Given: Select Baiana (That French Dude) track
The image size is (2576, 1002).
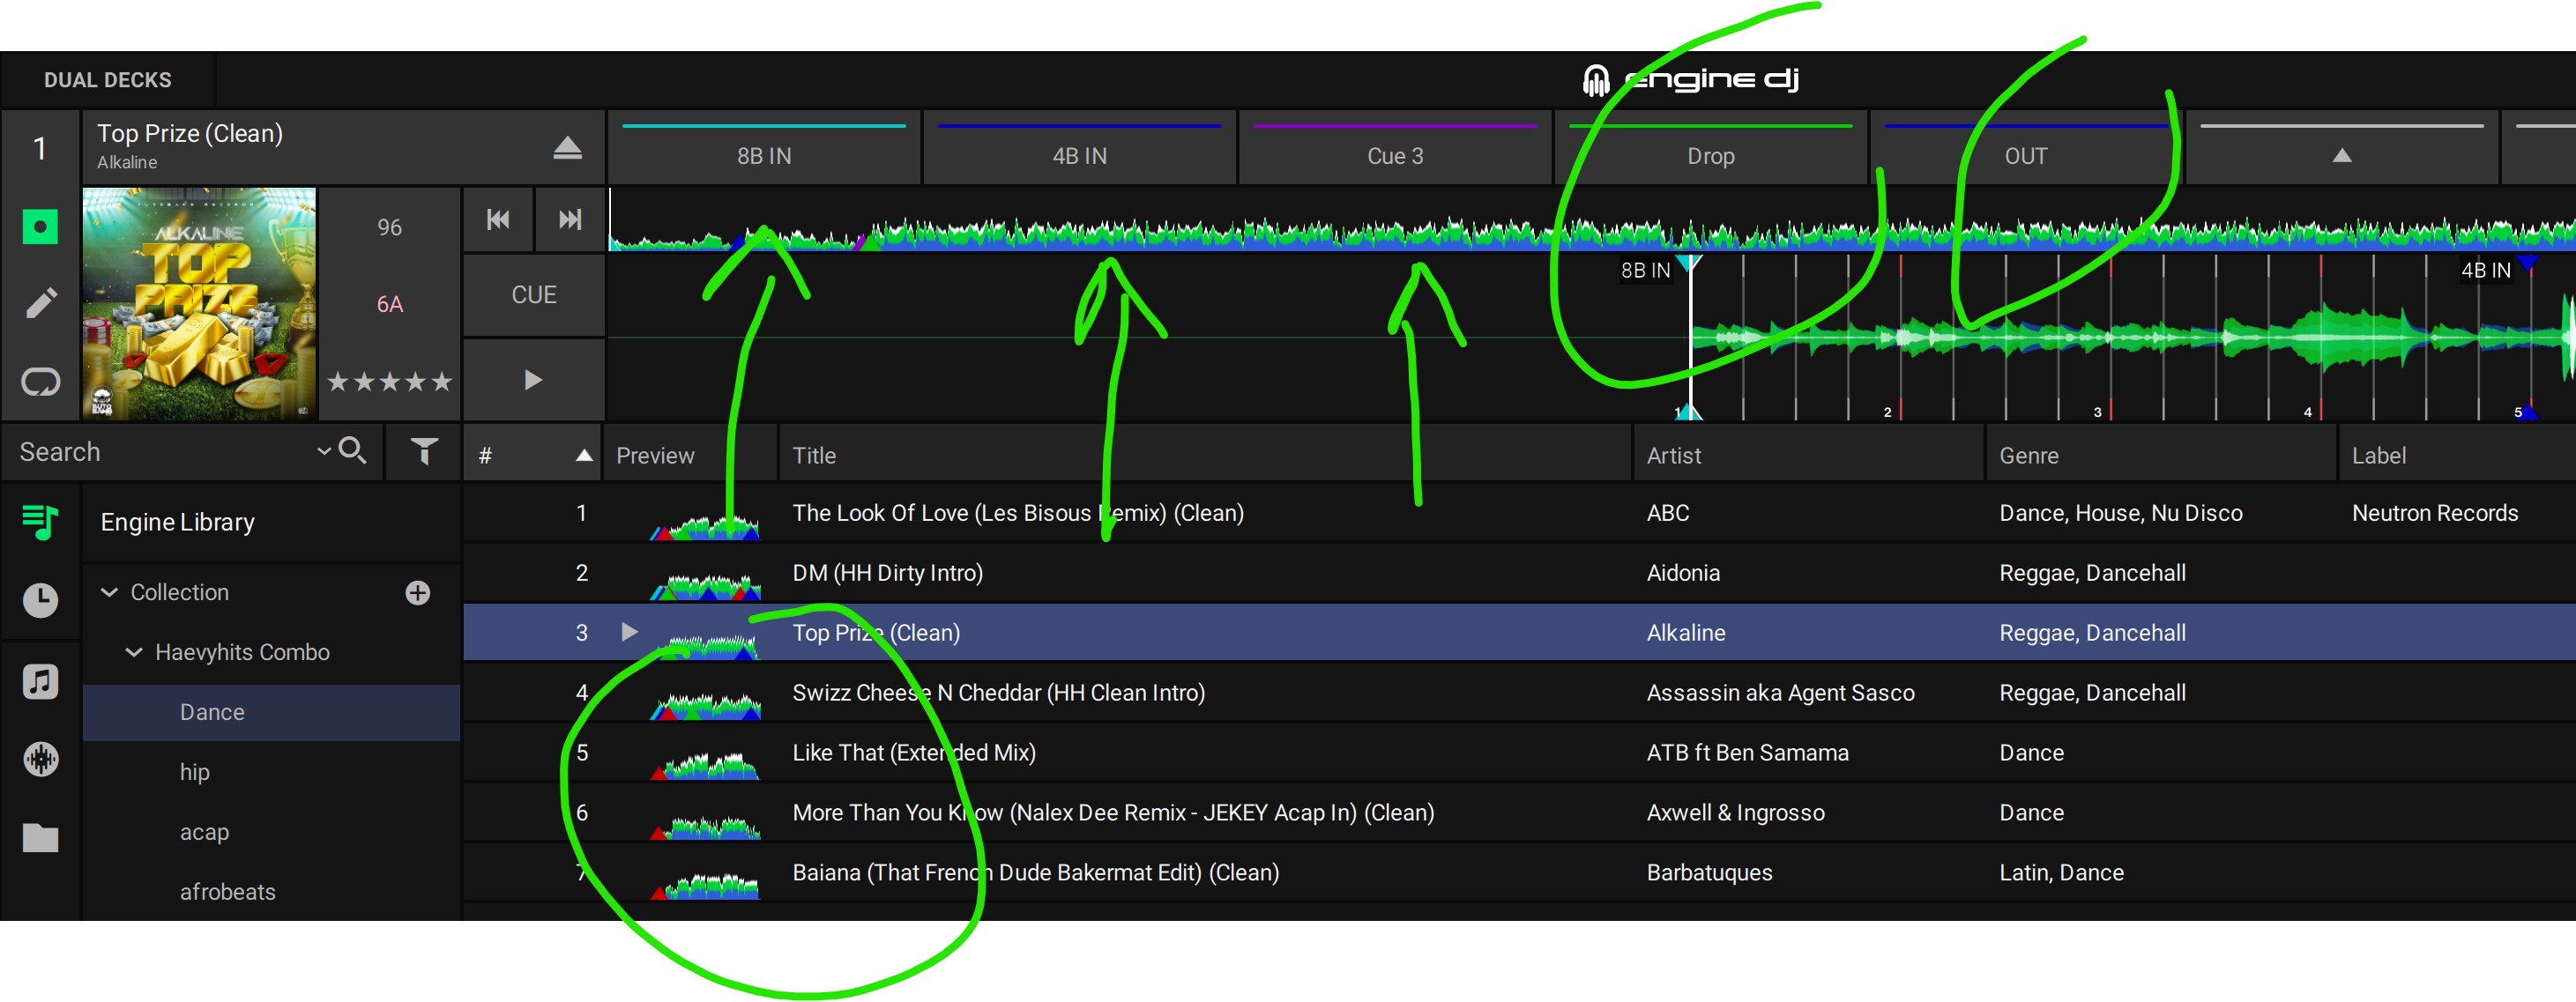Looking at the screenshot, I should (1519, 873).
